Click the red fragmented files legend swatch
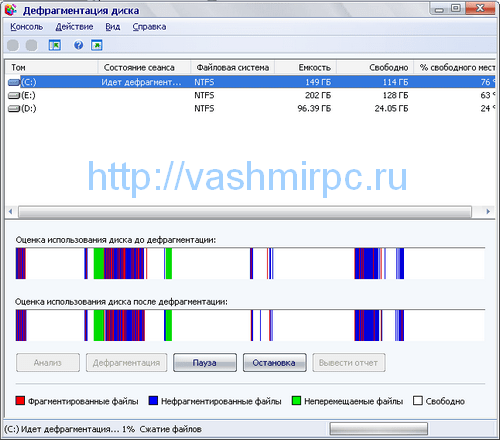The width and height of the screenshot is (500, 440). 20,400
